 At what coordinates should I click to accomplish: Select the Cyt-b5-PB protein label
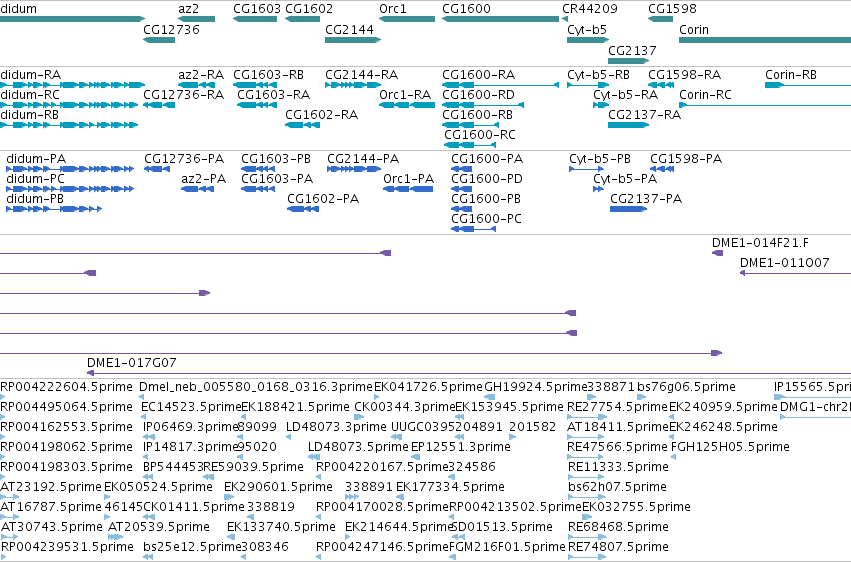tap(600, 159)
